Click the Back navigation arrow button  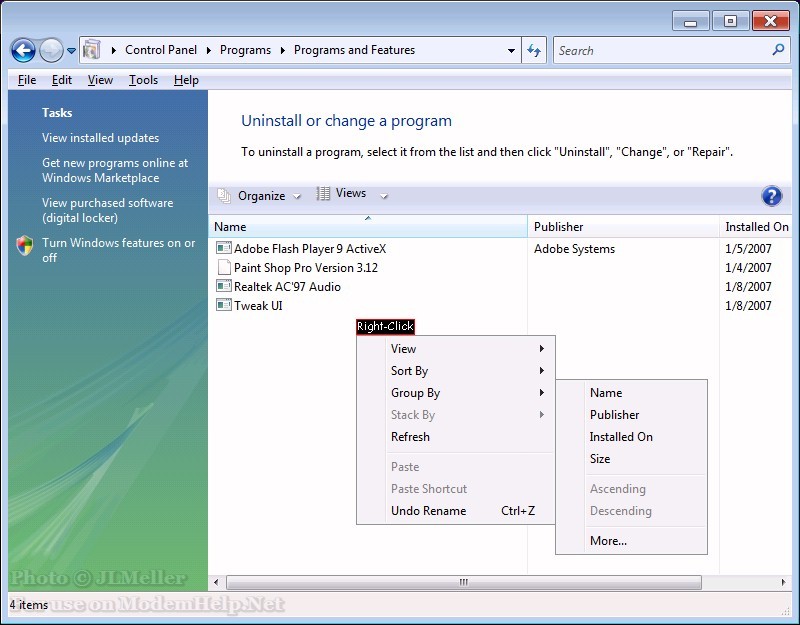23,51
